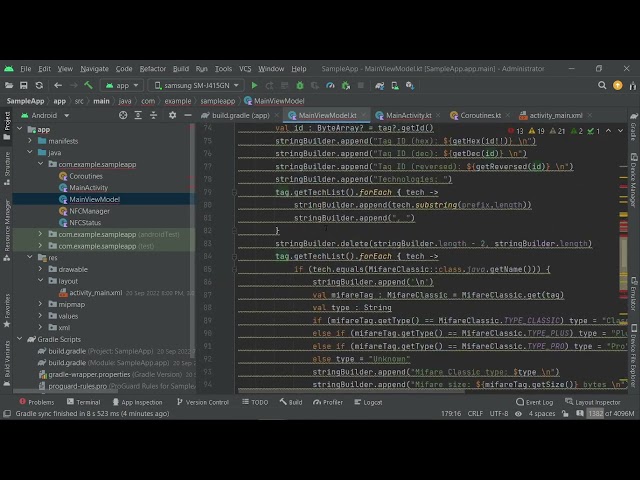Image resolution: width=640 pixels, height=480 pixels.
Task: Expand the manifests folder
Action: [30, 141]
